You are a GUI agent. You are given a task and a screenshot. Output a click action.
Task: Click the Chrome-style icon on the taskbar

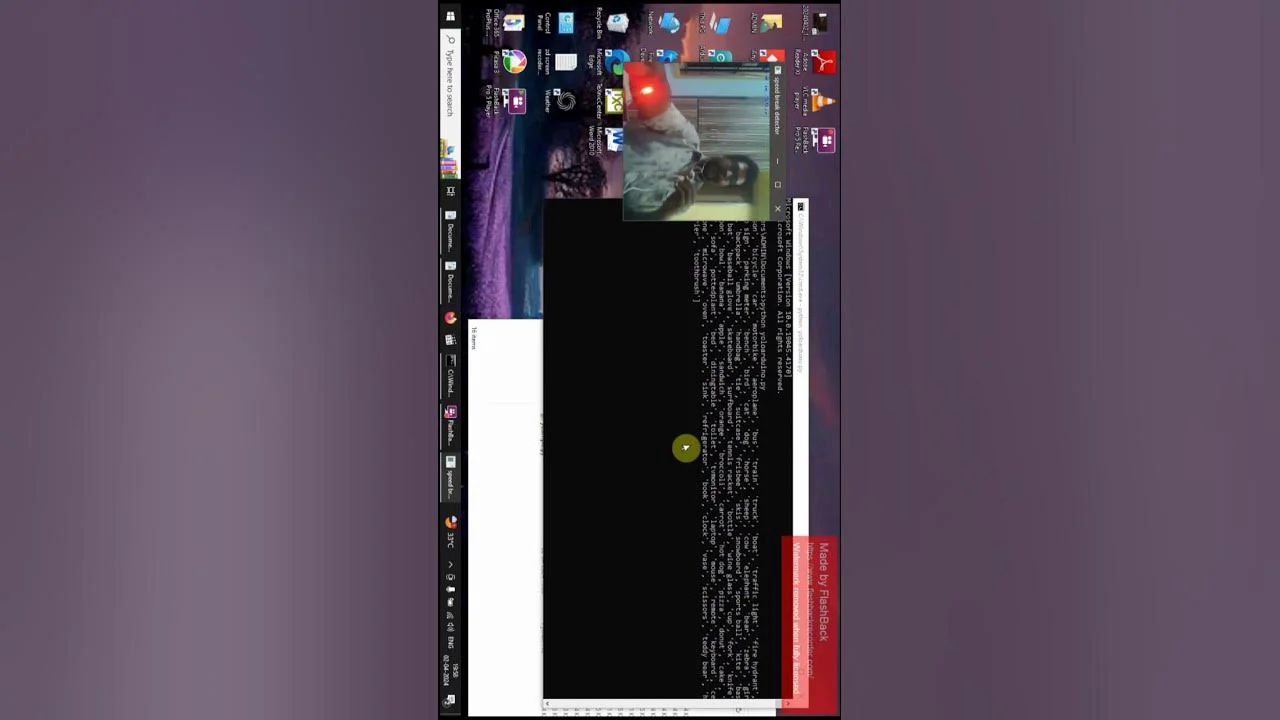(450, 318)
